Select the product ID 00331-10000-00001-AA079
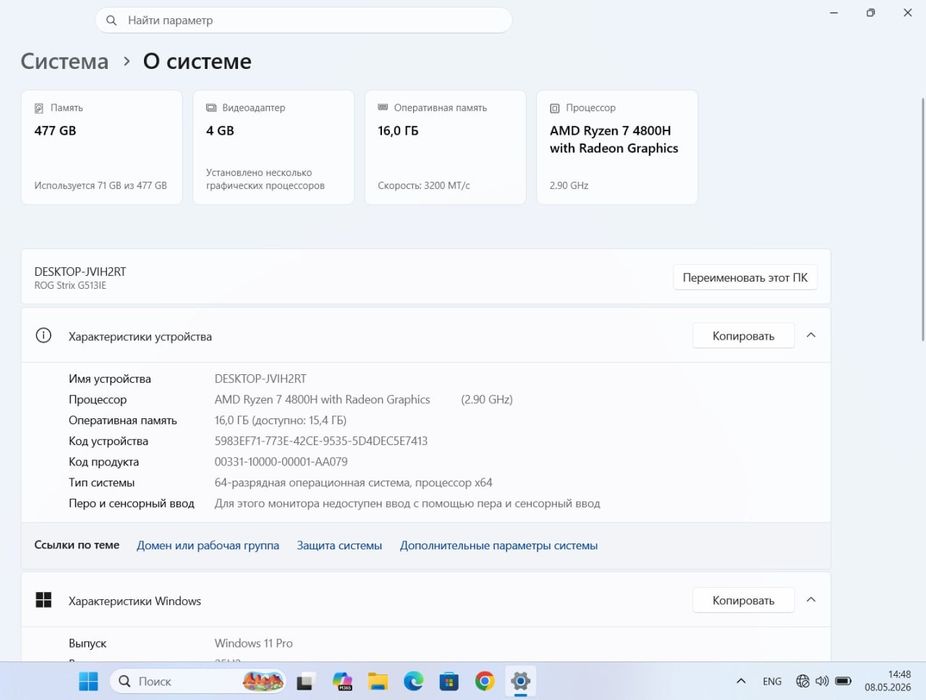This screenshot has height=700, width=926. (x=281, y=461)
